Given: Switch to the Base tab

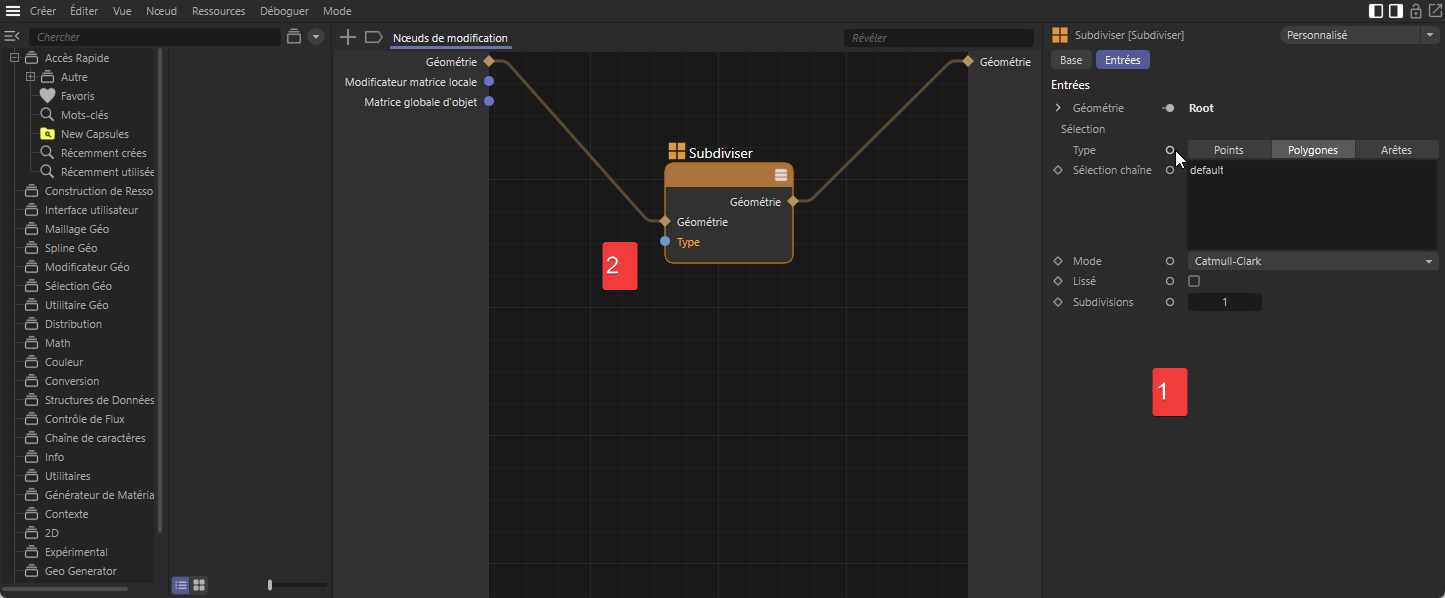Looking at the screenshot, I should click(x=1070, y=60).
